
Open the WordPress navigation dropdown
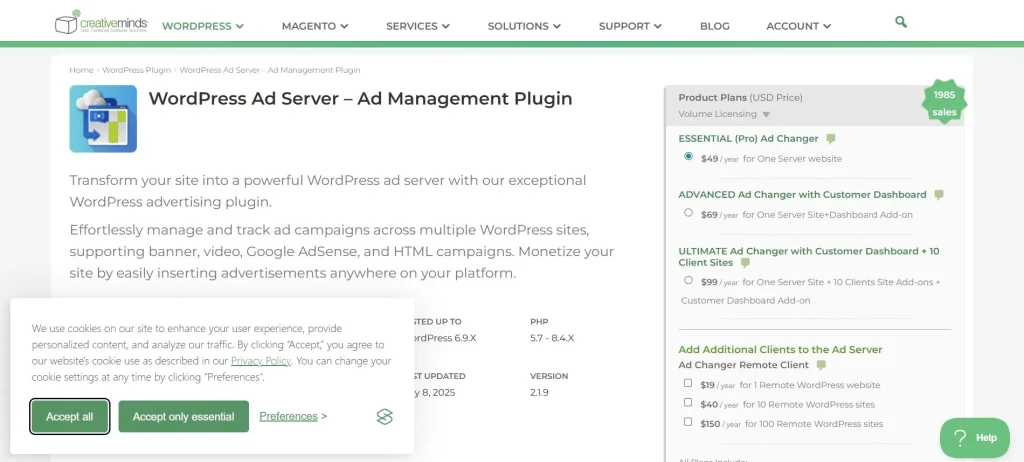pos(202,26)
